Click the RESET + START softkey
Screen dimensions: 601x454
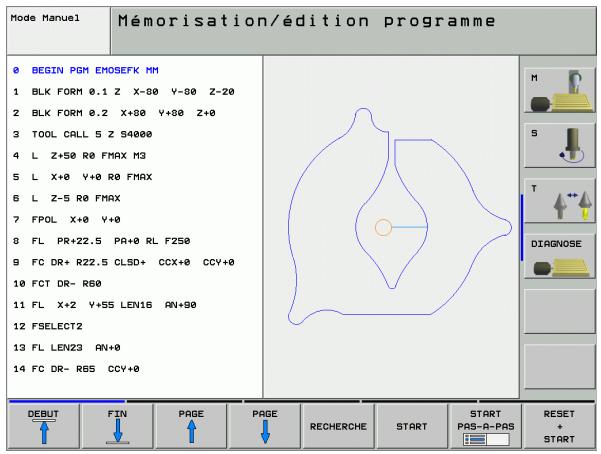[x=559, y=426]
